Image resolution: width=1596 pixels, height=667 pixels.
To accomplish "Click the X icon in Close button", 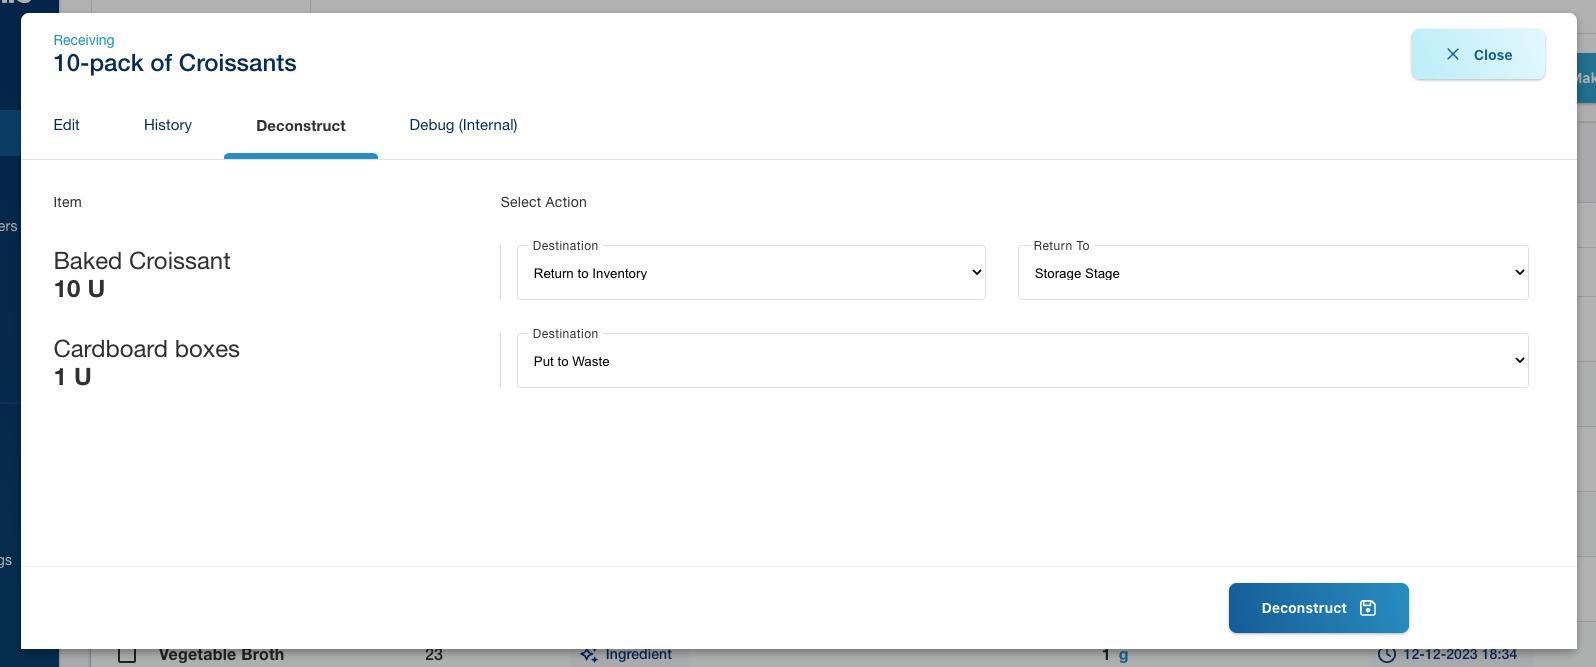I will (1452, 55).
